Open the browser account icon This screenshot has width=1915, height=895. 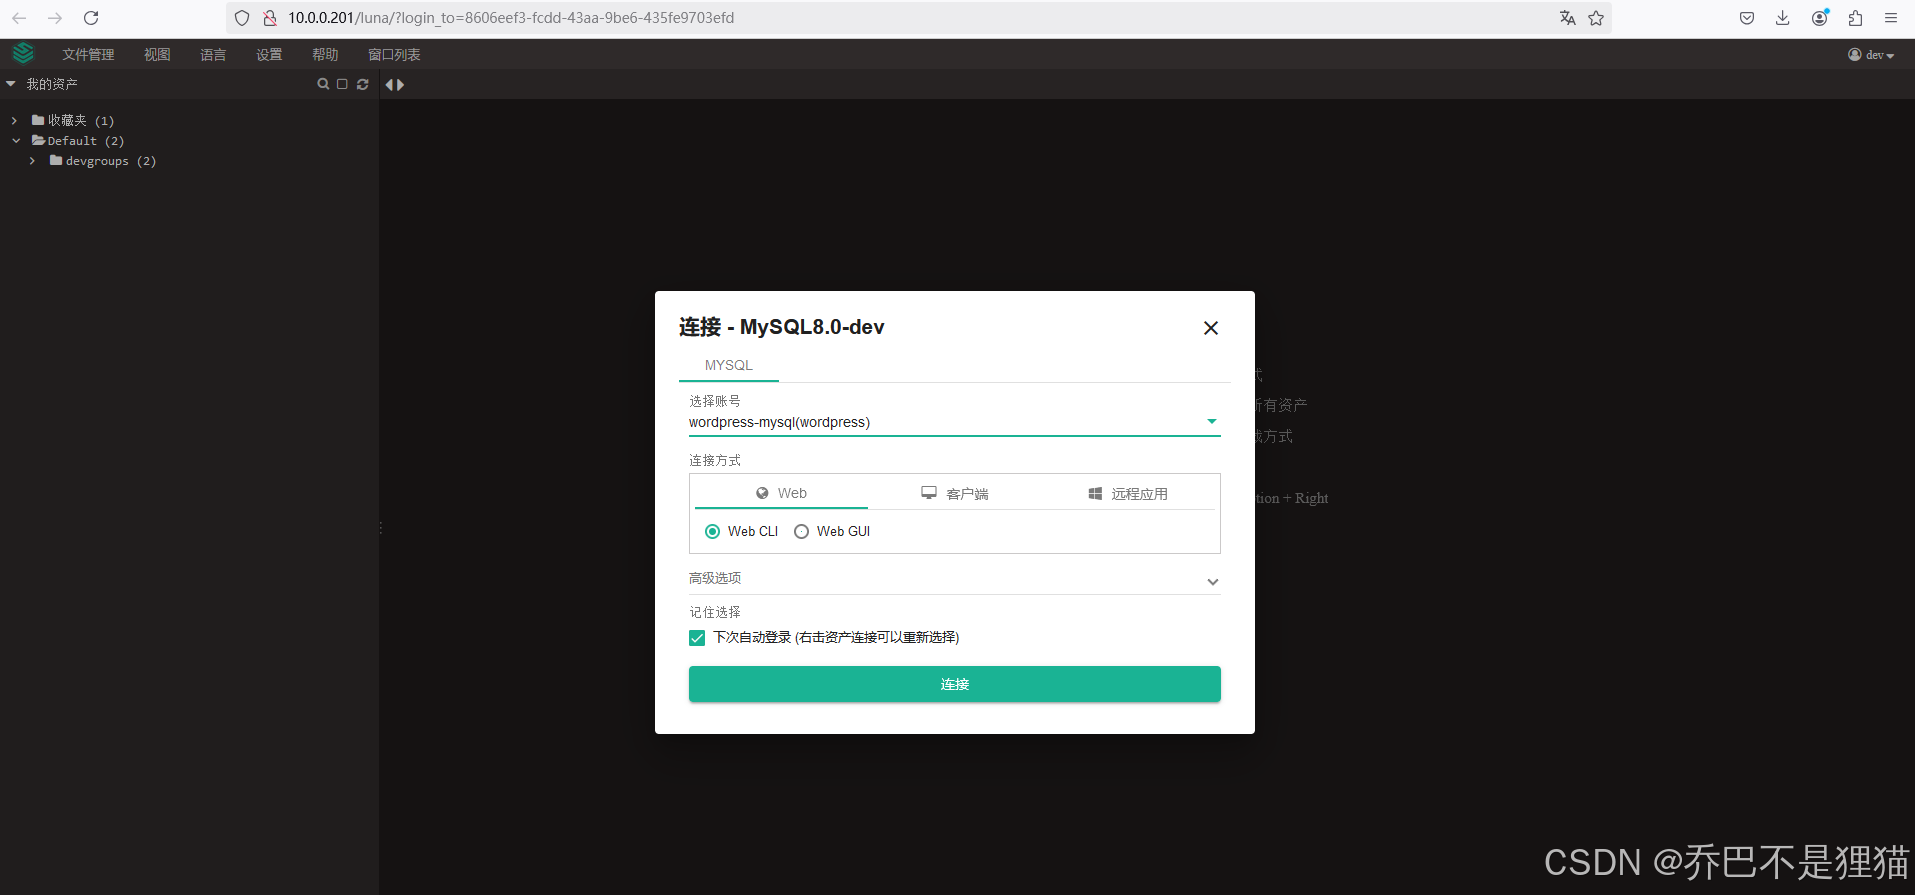tap(1820, 18)
